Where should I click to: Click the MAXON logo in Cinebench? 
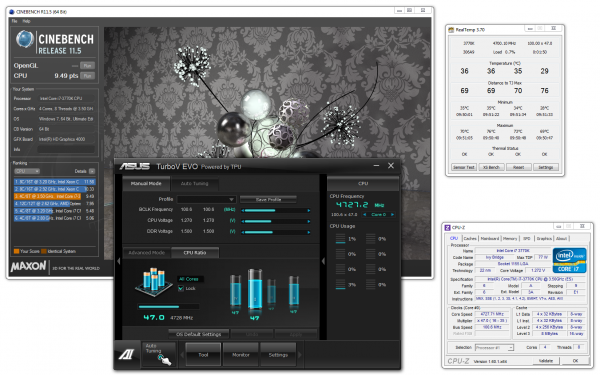tap(29, 266)
